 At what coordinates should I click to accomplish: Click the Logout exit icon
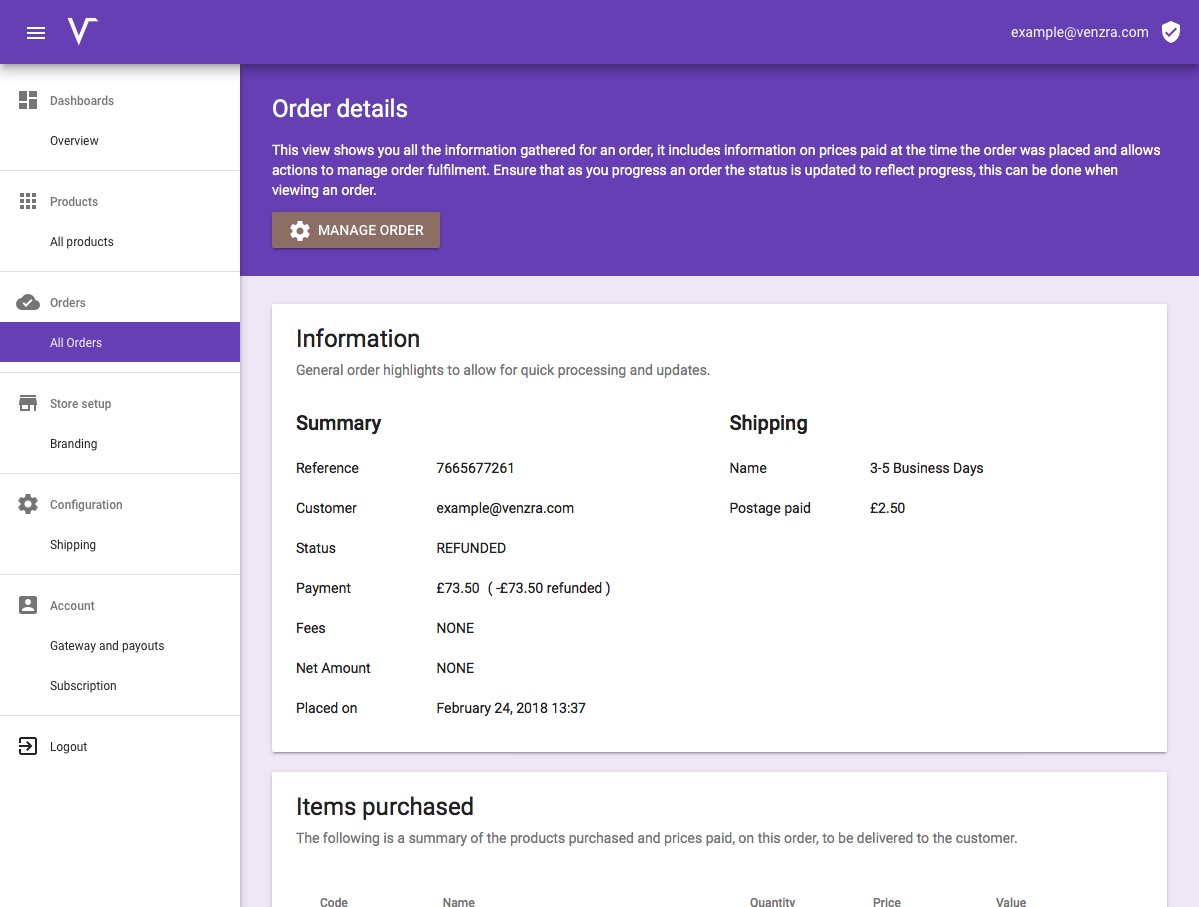tap(28, 746)
